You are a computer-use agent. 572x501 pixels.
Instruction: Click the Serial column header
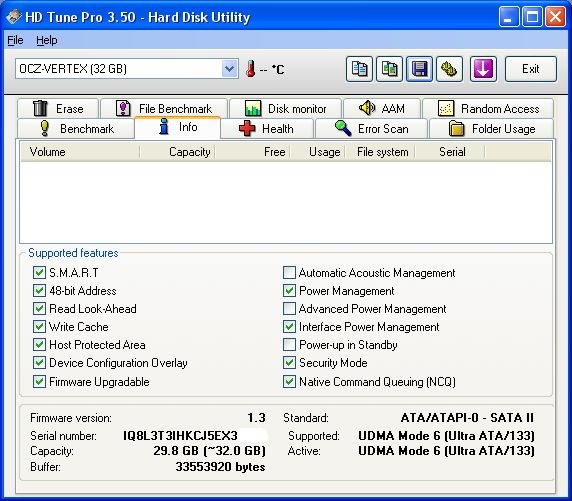[x=450, y=152]
